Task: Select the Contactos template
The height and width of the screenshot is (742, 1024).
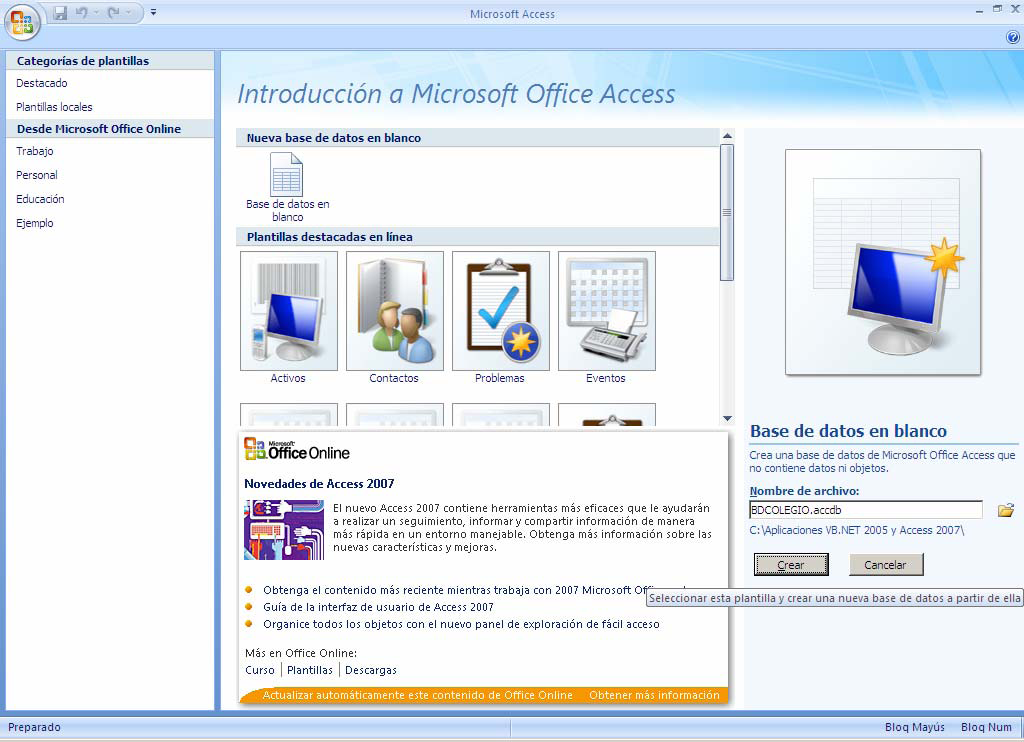Action: pyautogui.click(x=394, y=318)
